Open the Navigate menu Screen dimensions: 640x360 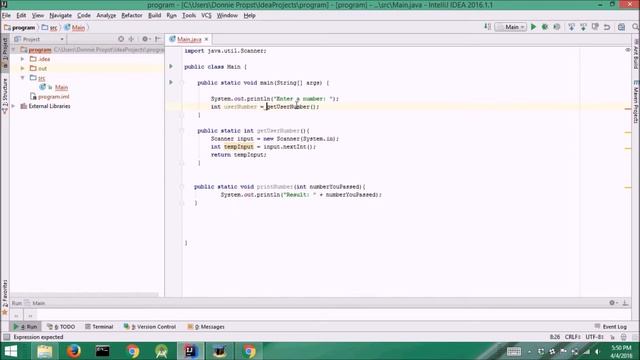tap(60, 16)
